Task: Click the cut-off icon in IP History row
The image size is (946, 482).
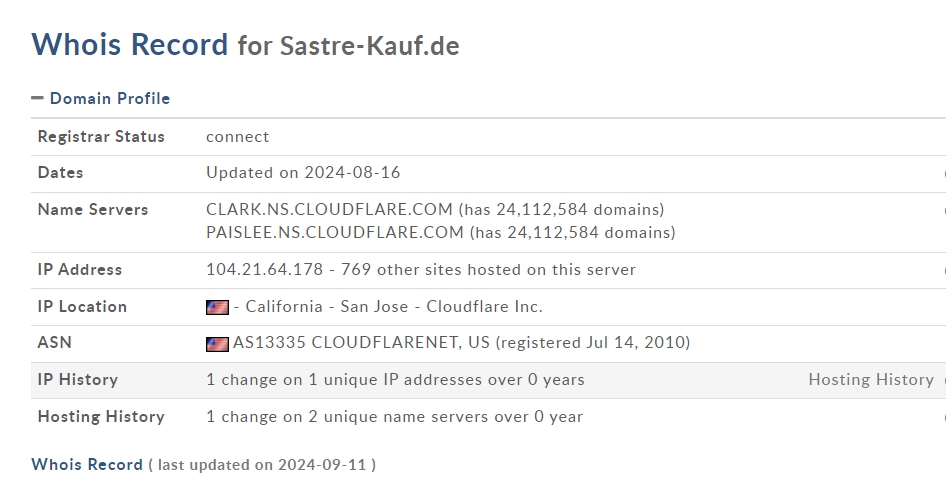Action: [943, 380]
